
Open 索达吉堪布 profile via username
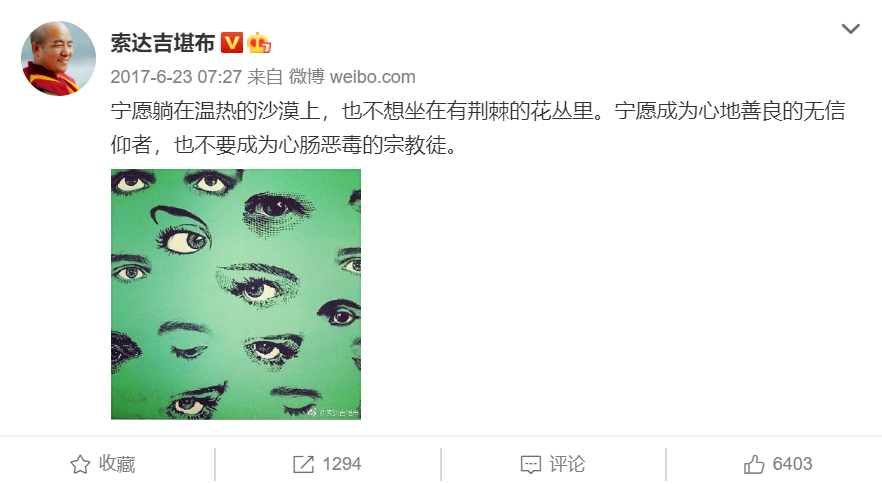click(x=163, y=43)
